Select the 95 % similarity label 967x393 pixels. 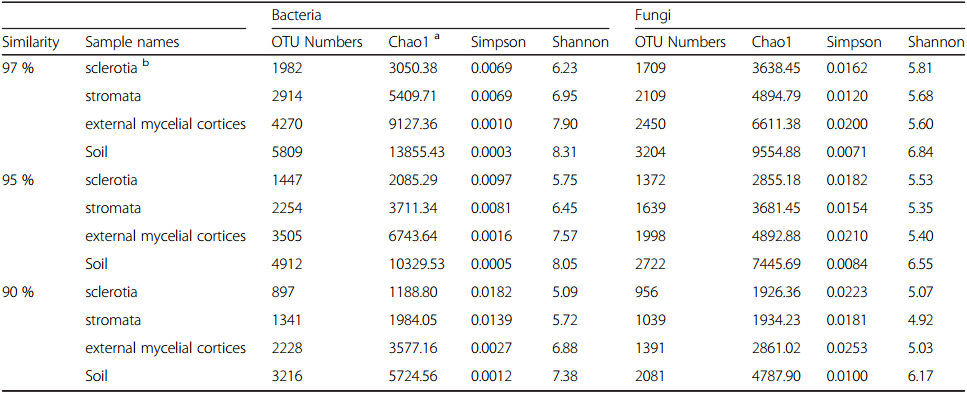18,180
